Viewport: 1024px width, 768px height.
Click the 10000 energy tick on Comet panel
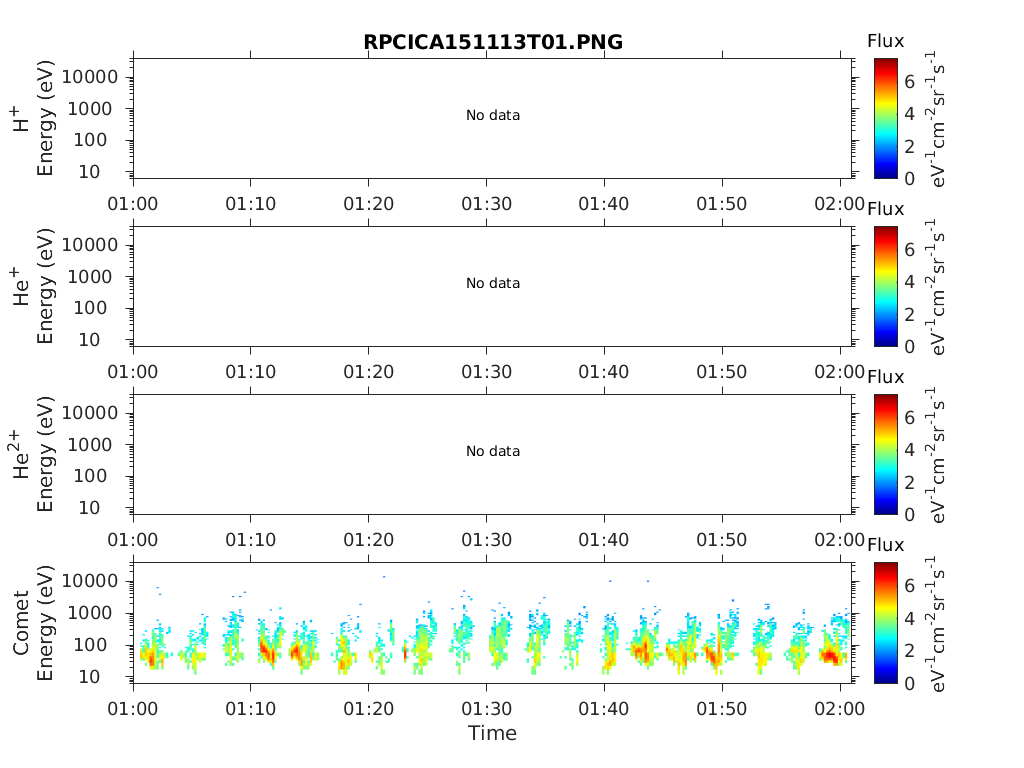[90, 581]
